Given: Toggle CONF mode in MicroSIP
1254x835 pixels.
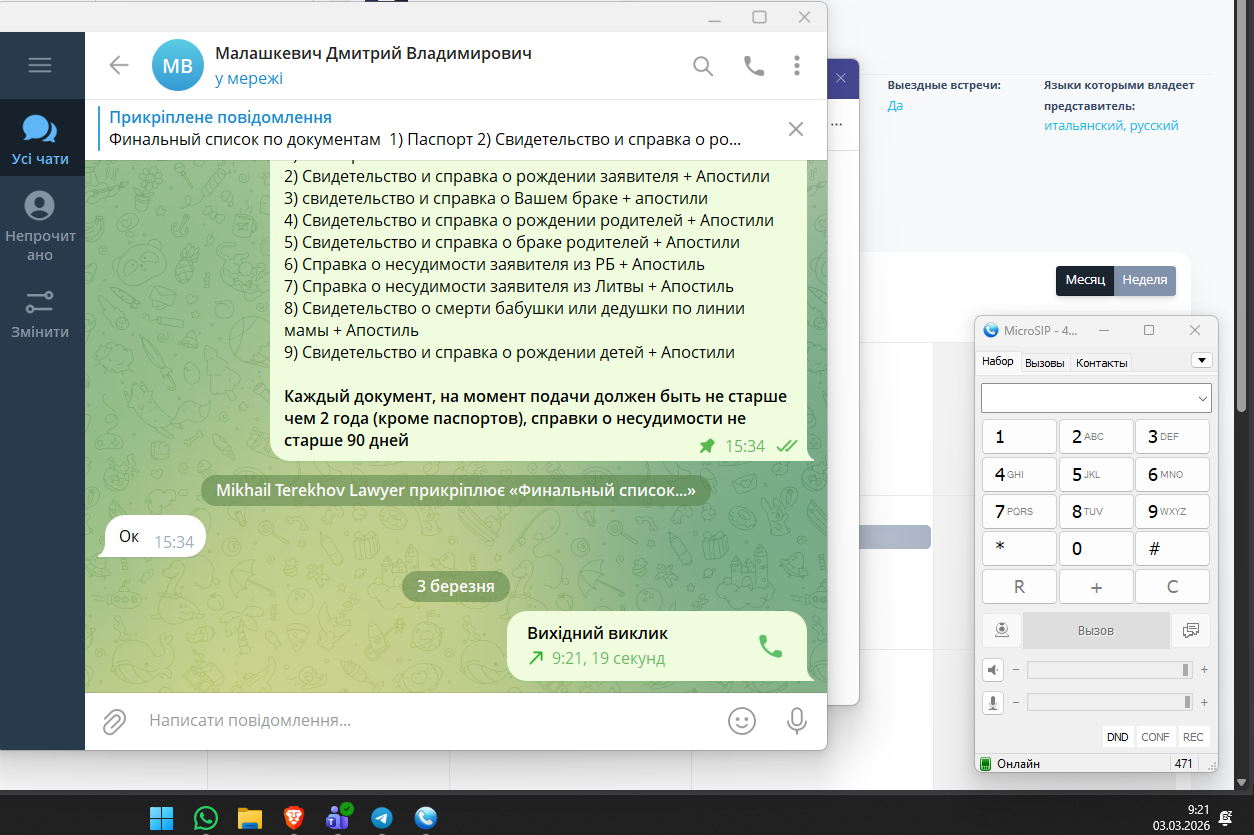Looking at the screenshot, I should point(1155,737).
